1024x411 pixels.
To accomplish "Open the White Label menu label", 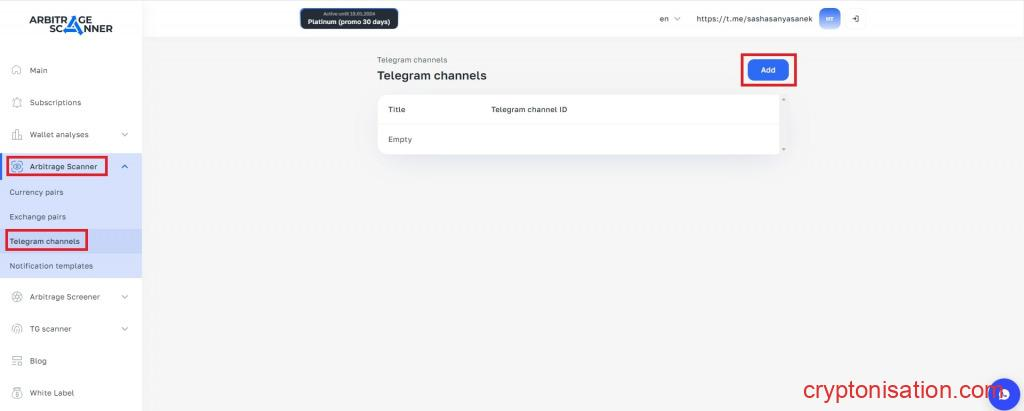I will [52, 393].
